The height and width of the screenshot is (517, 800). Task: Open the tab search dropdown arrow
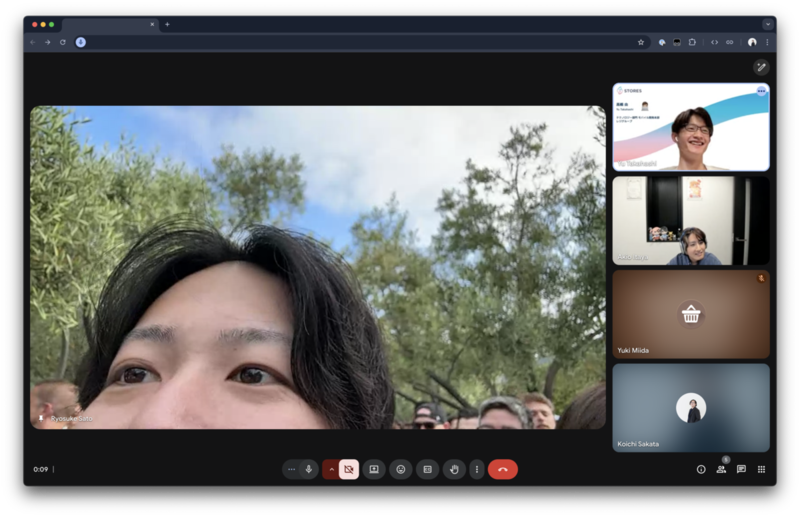[x=767, y=24]
